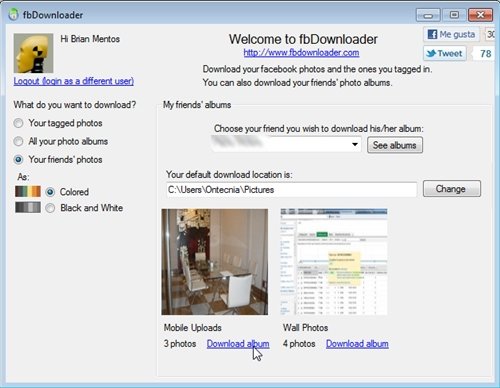The width and height of the screenshot is (500, 388).
Task: Maximize the fbDownloader window
Action: 454,15
